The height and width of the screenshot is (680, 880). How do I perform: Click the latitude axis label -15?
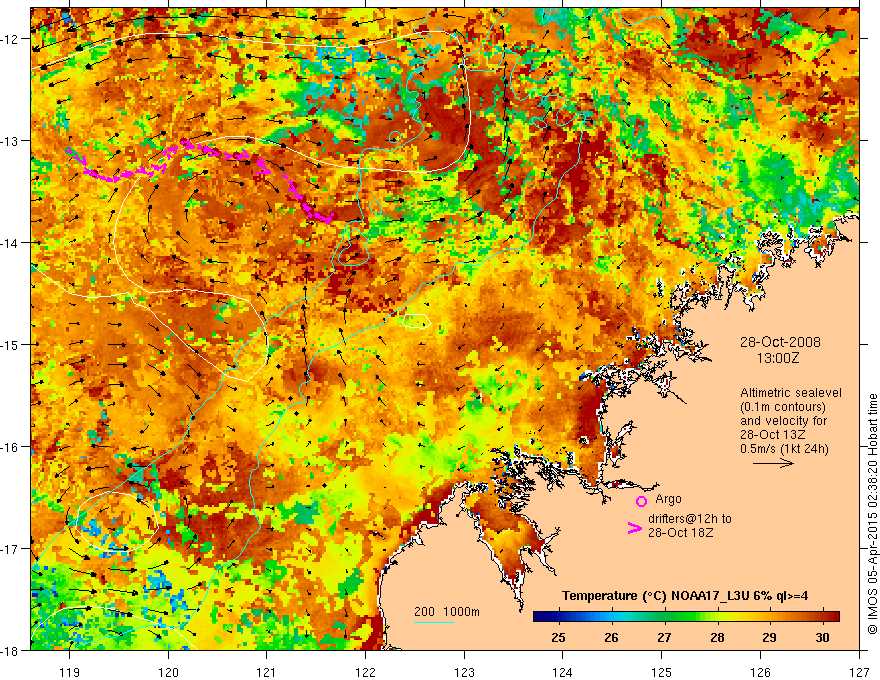coord(12,344)
